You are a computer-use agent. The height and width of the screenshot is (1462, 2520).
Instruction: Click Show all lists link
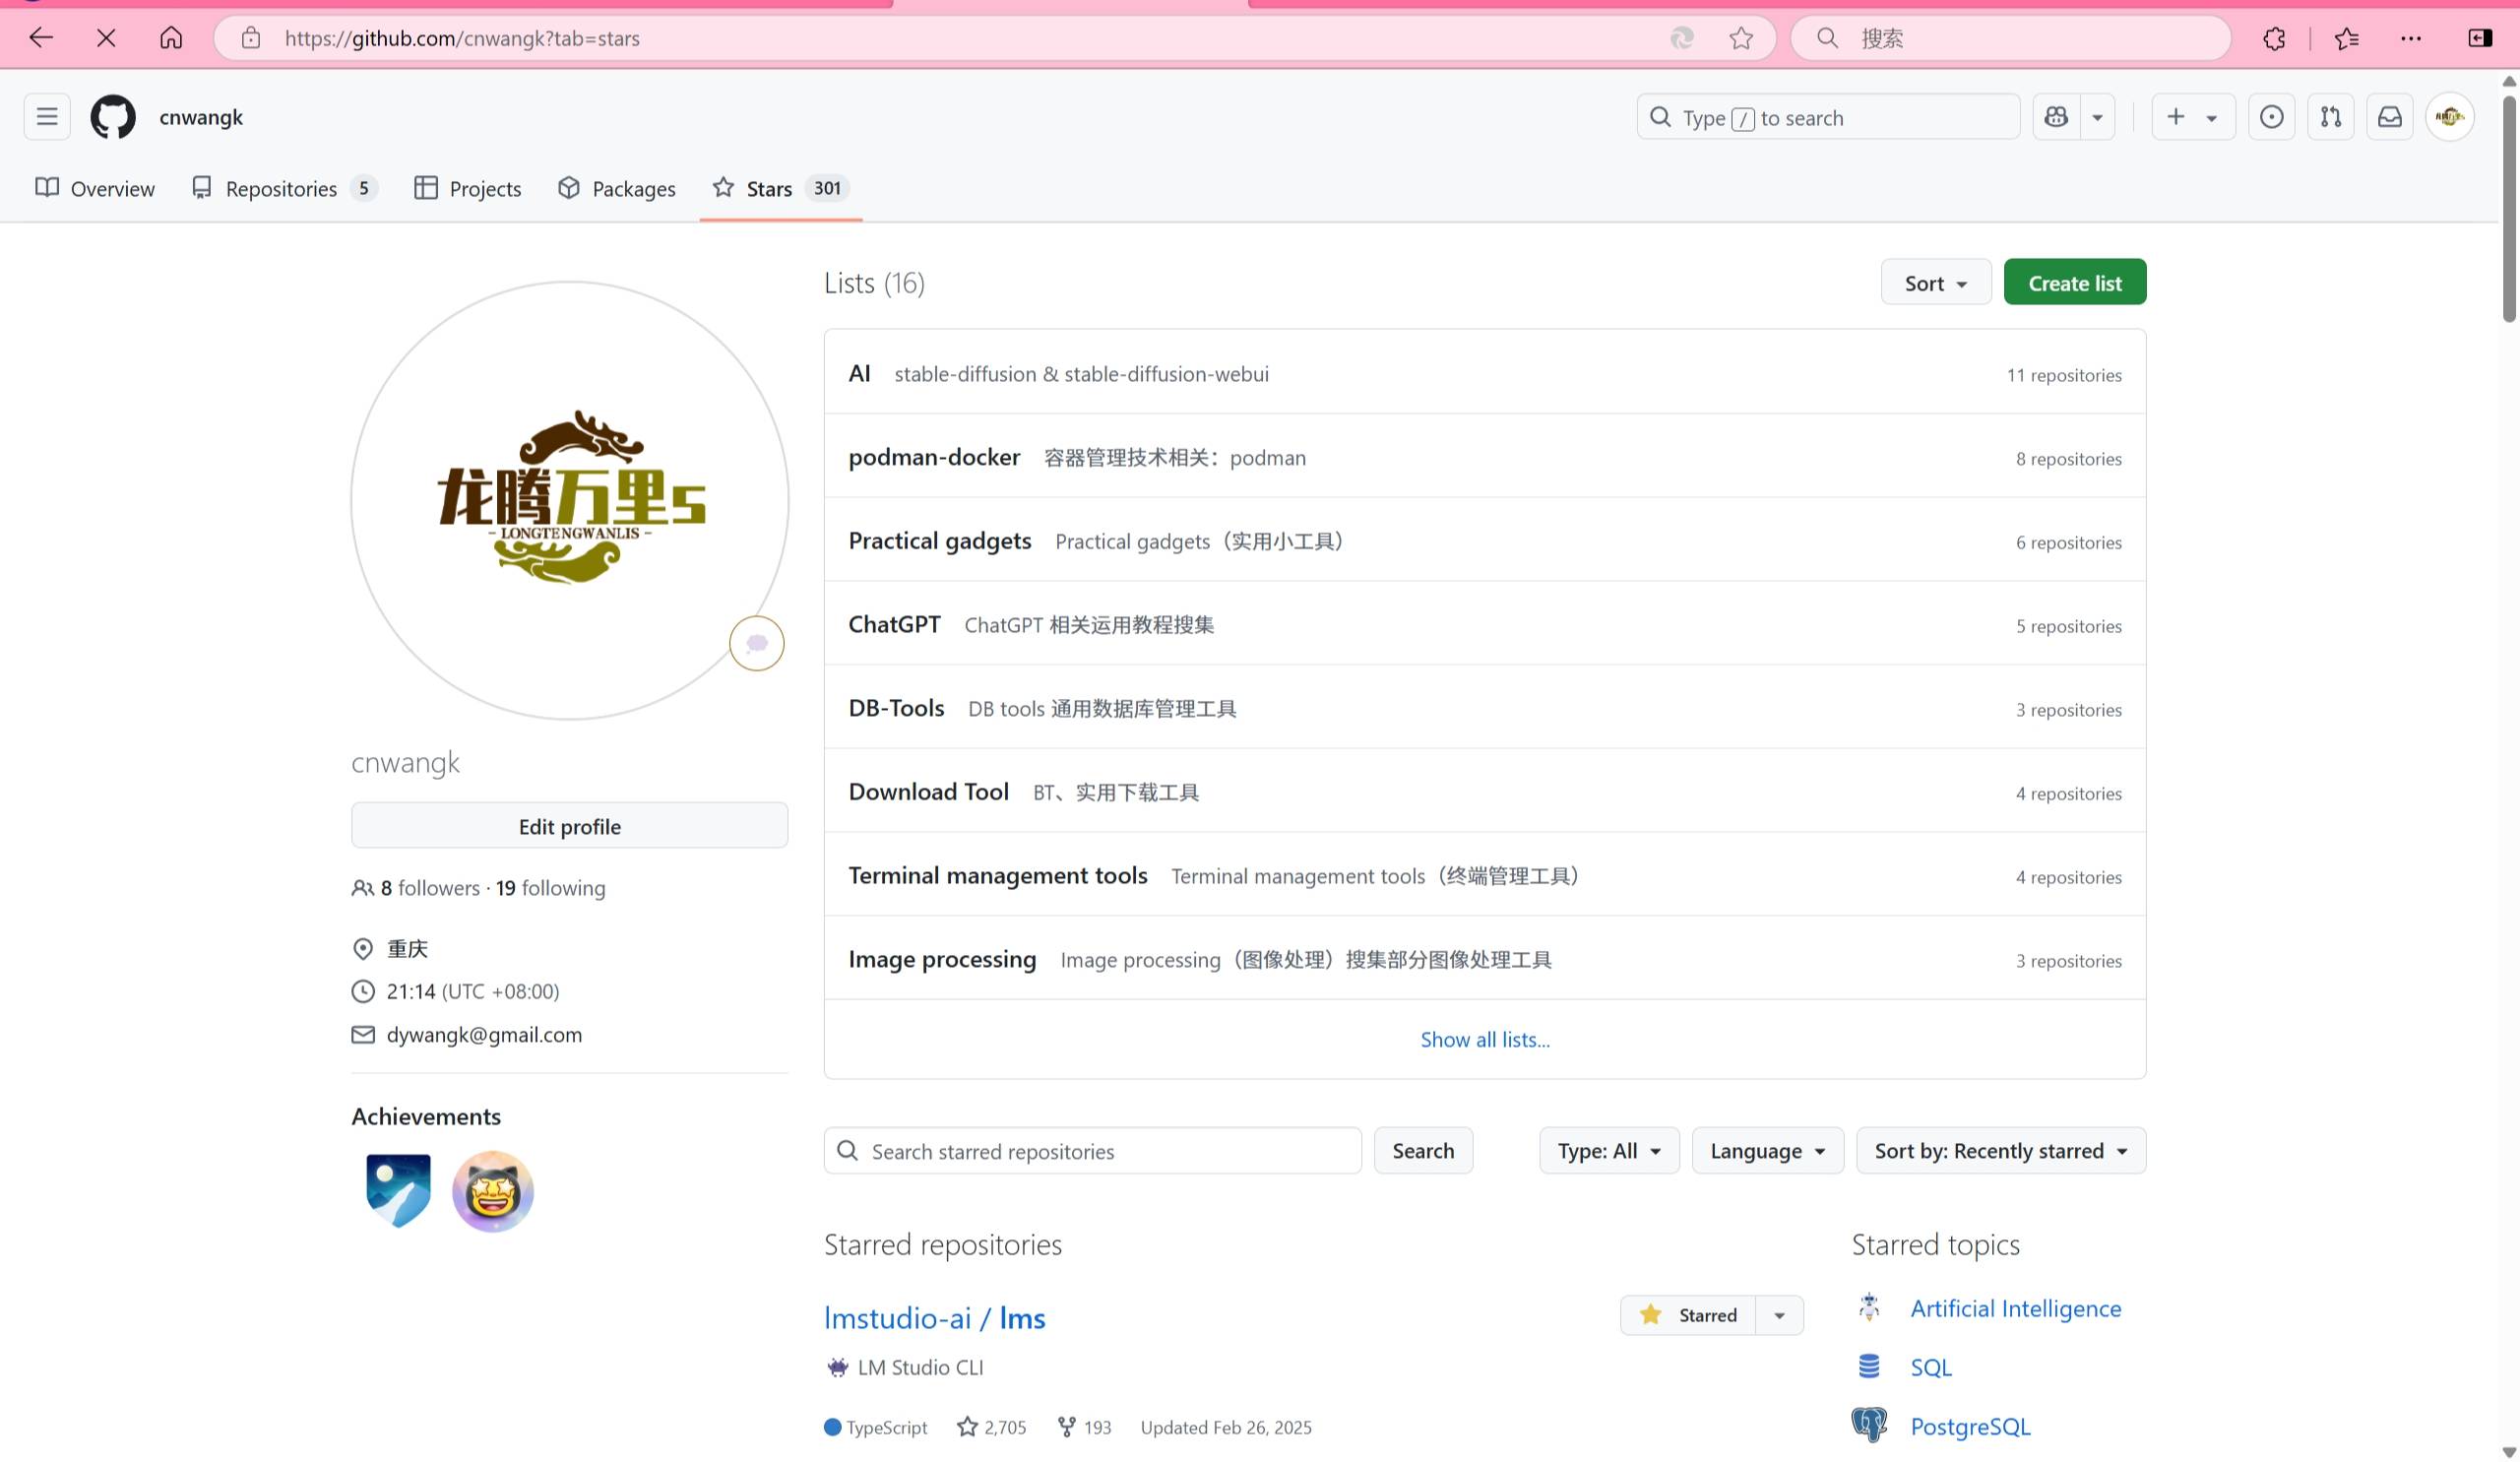[1484, 1039]
